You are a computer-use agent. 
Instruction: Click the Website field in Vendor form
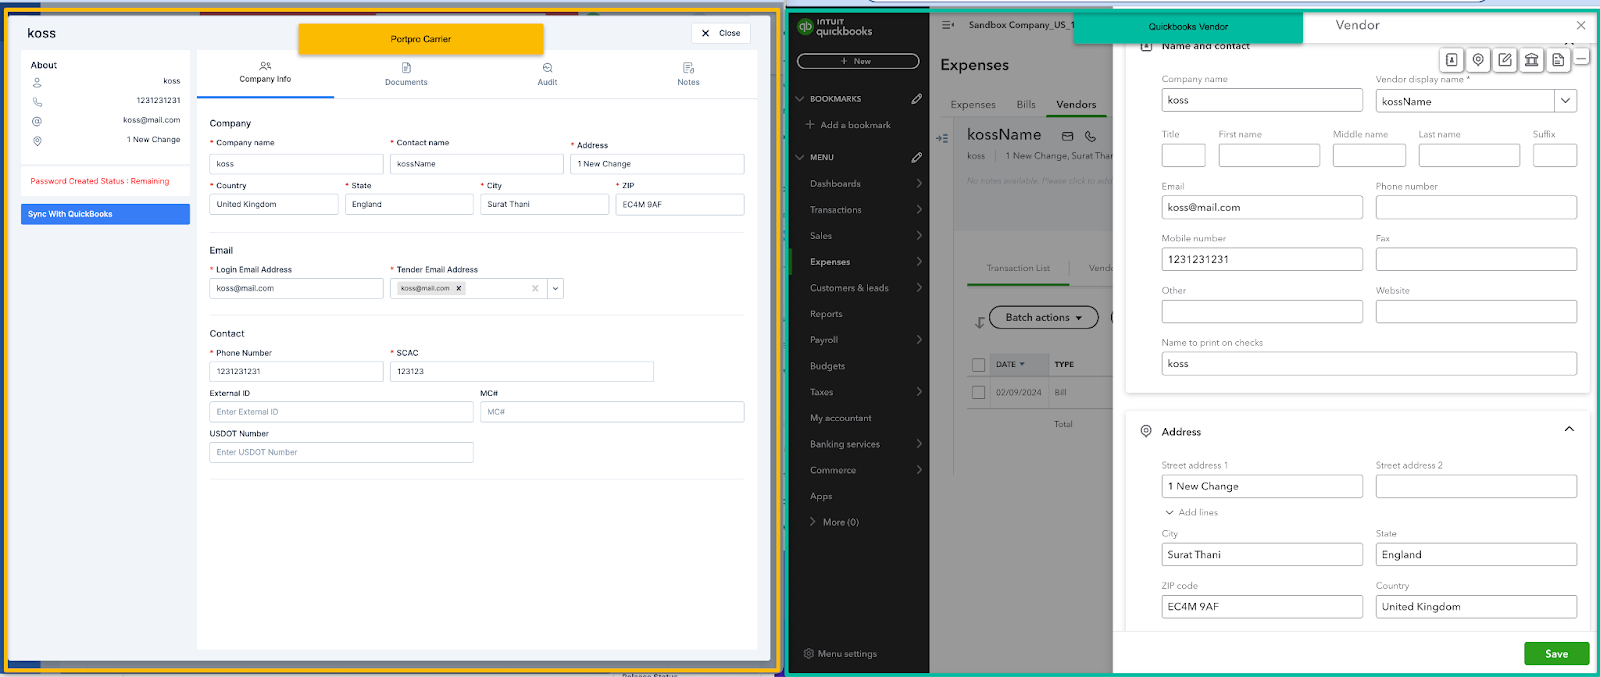(x=1476, y=311)
